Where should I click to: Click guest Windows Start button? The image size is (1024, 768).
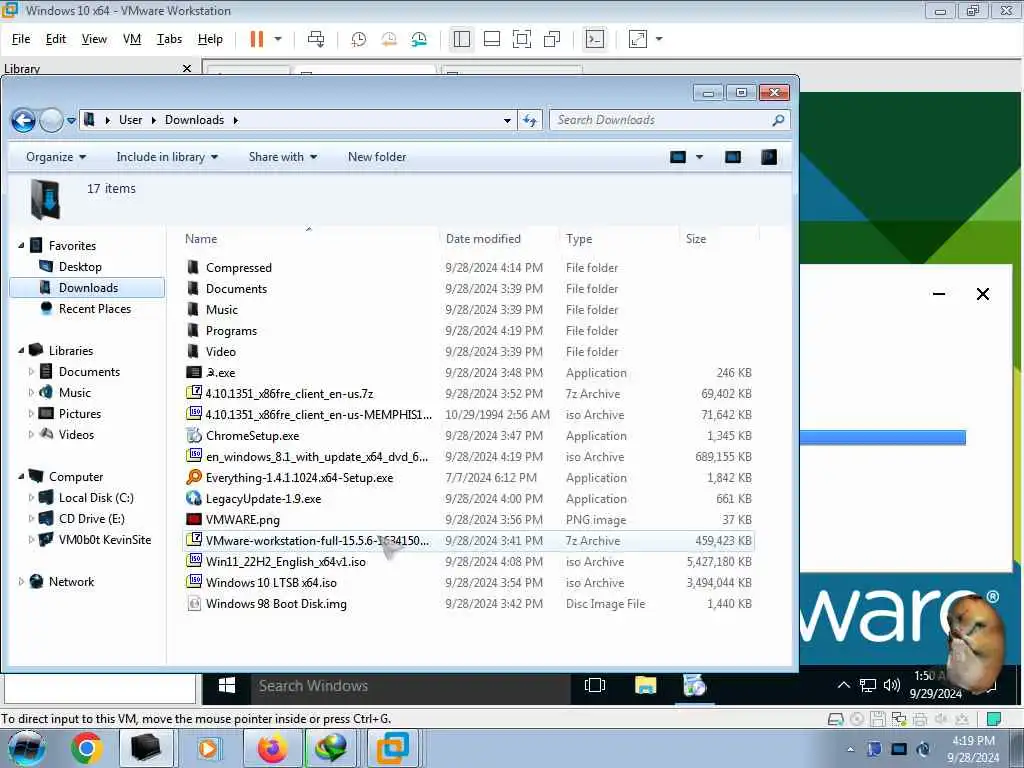pyautogui.click(x=227, y=685)
